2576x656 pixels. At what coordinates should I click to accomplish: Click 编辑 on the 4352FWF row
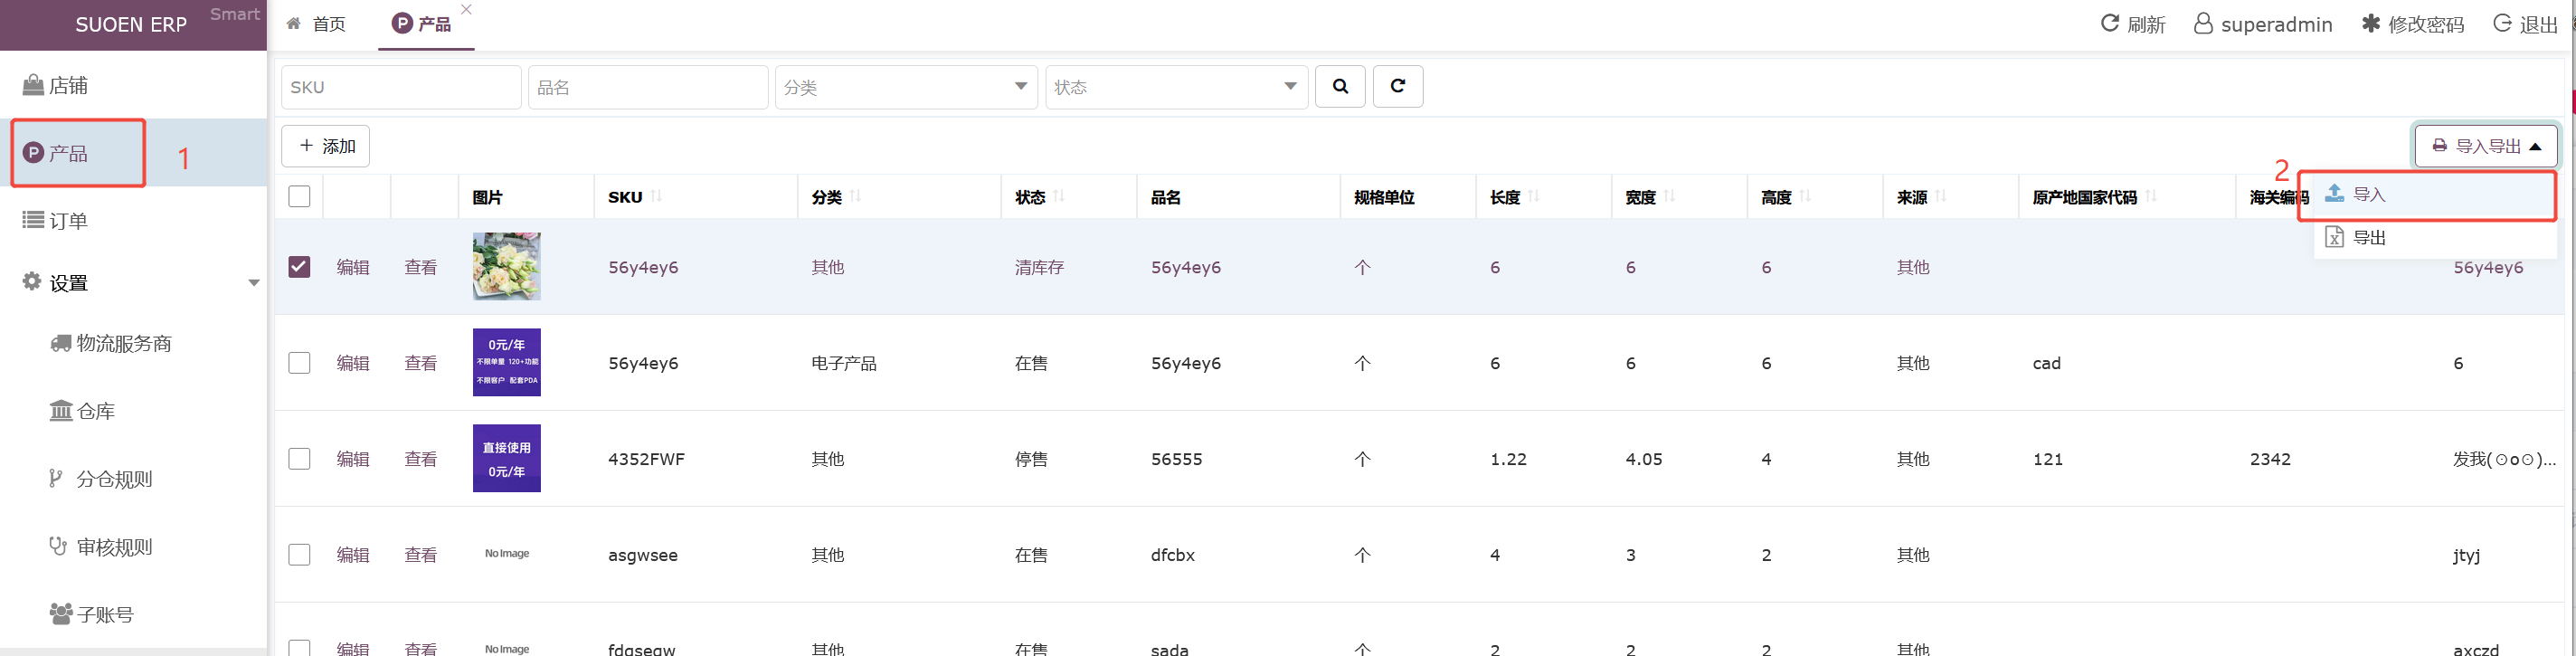(353, 459)
